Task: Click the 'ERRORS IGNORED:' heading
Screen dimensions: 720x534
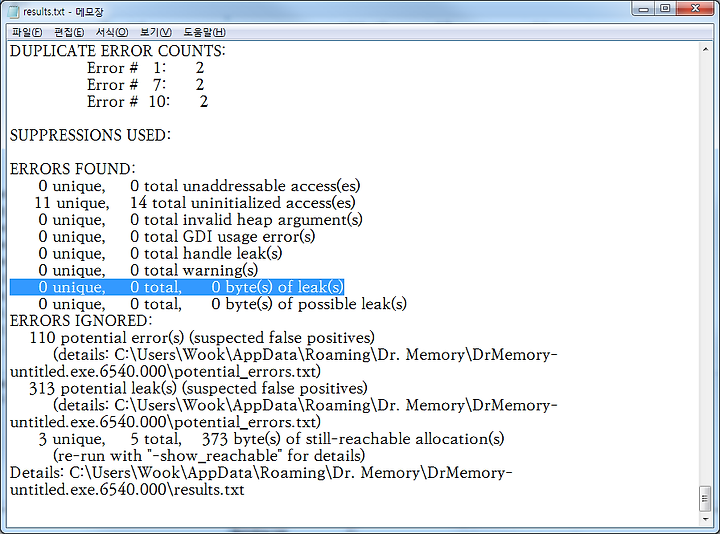Action: tap(81, 321)
